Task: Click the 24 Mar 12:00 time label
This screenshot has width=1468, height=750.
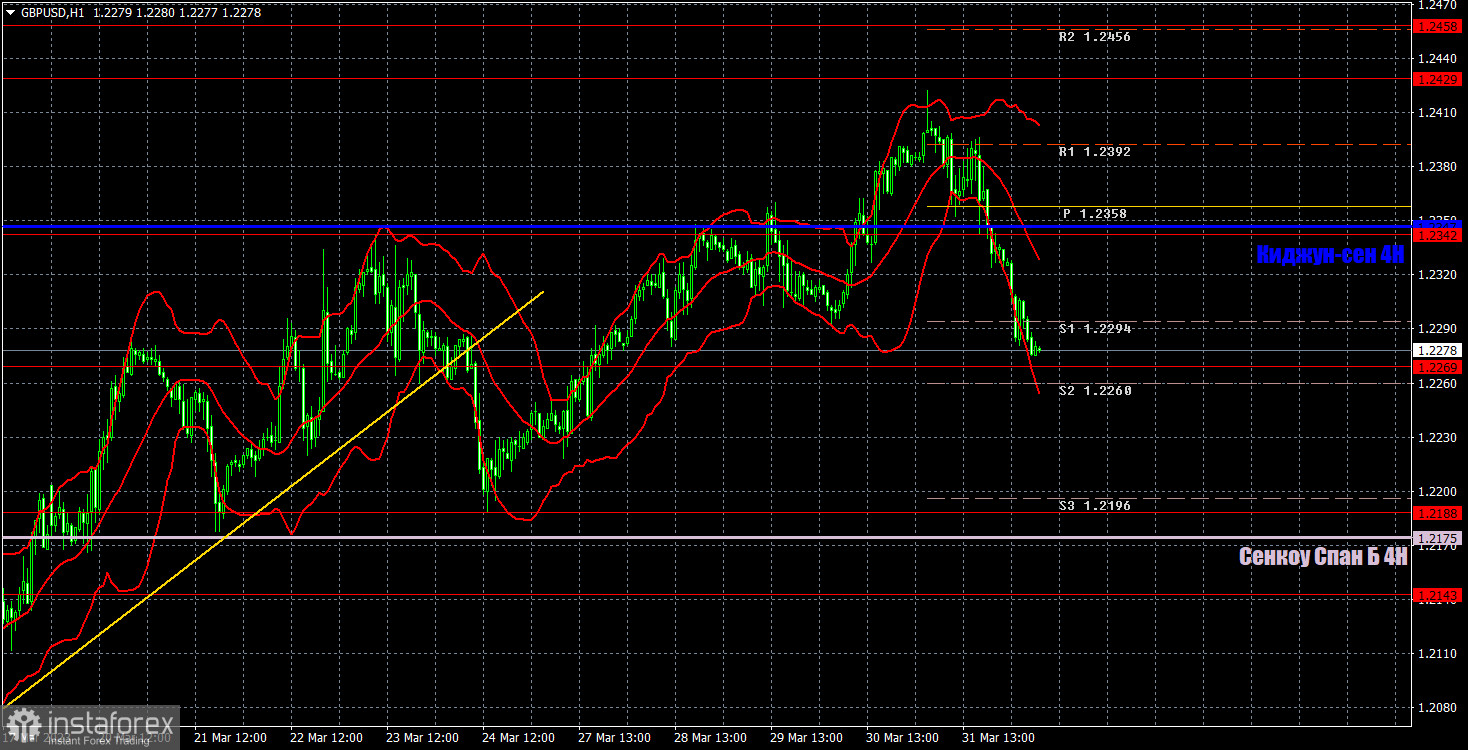Action: pyautogui.click(x=519, y=737)
